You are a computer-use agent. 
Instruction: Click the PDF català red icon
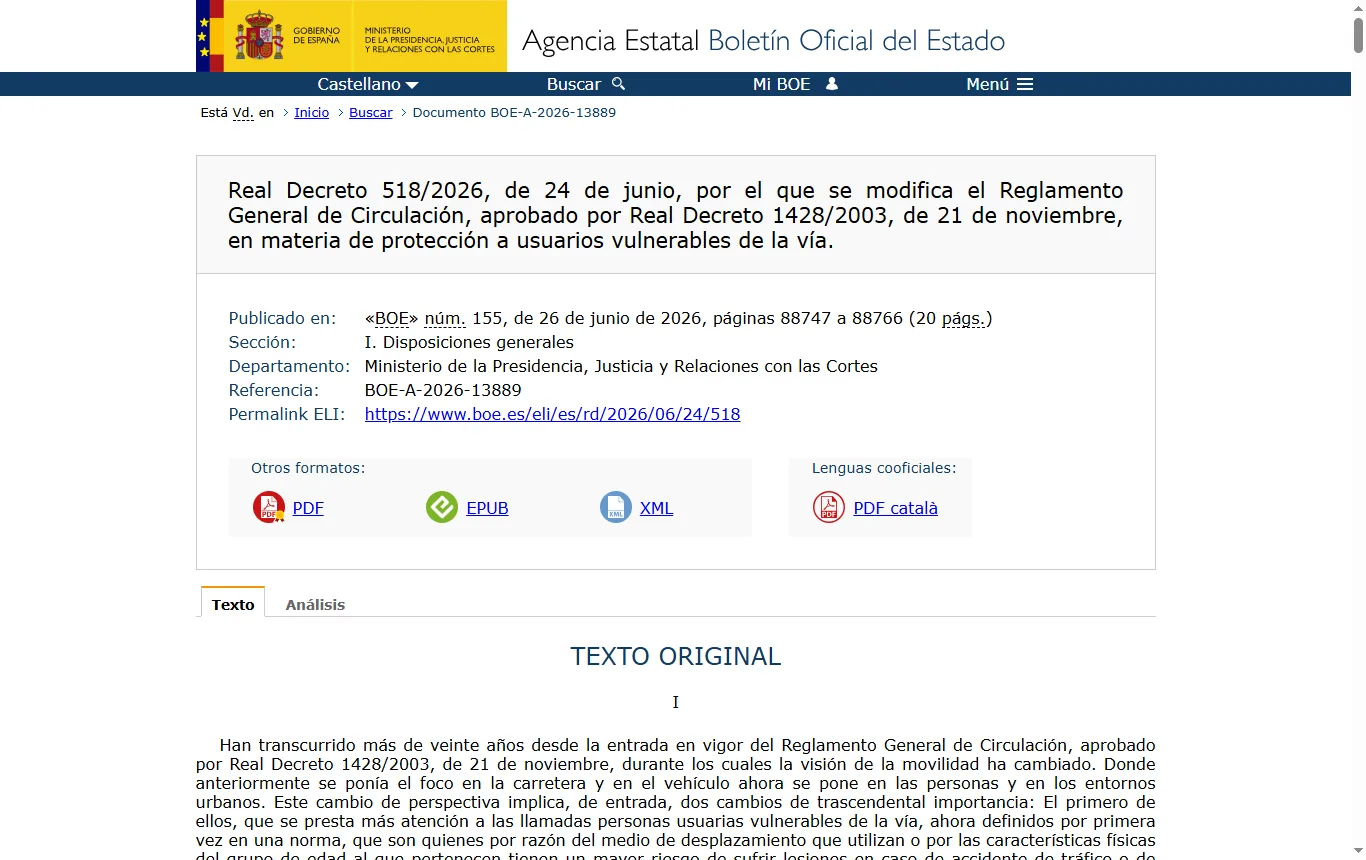click(829, 507)
